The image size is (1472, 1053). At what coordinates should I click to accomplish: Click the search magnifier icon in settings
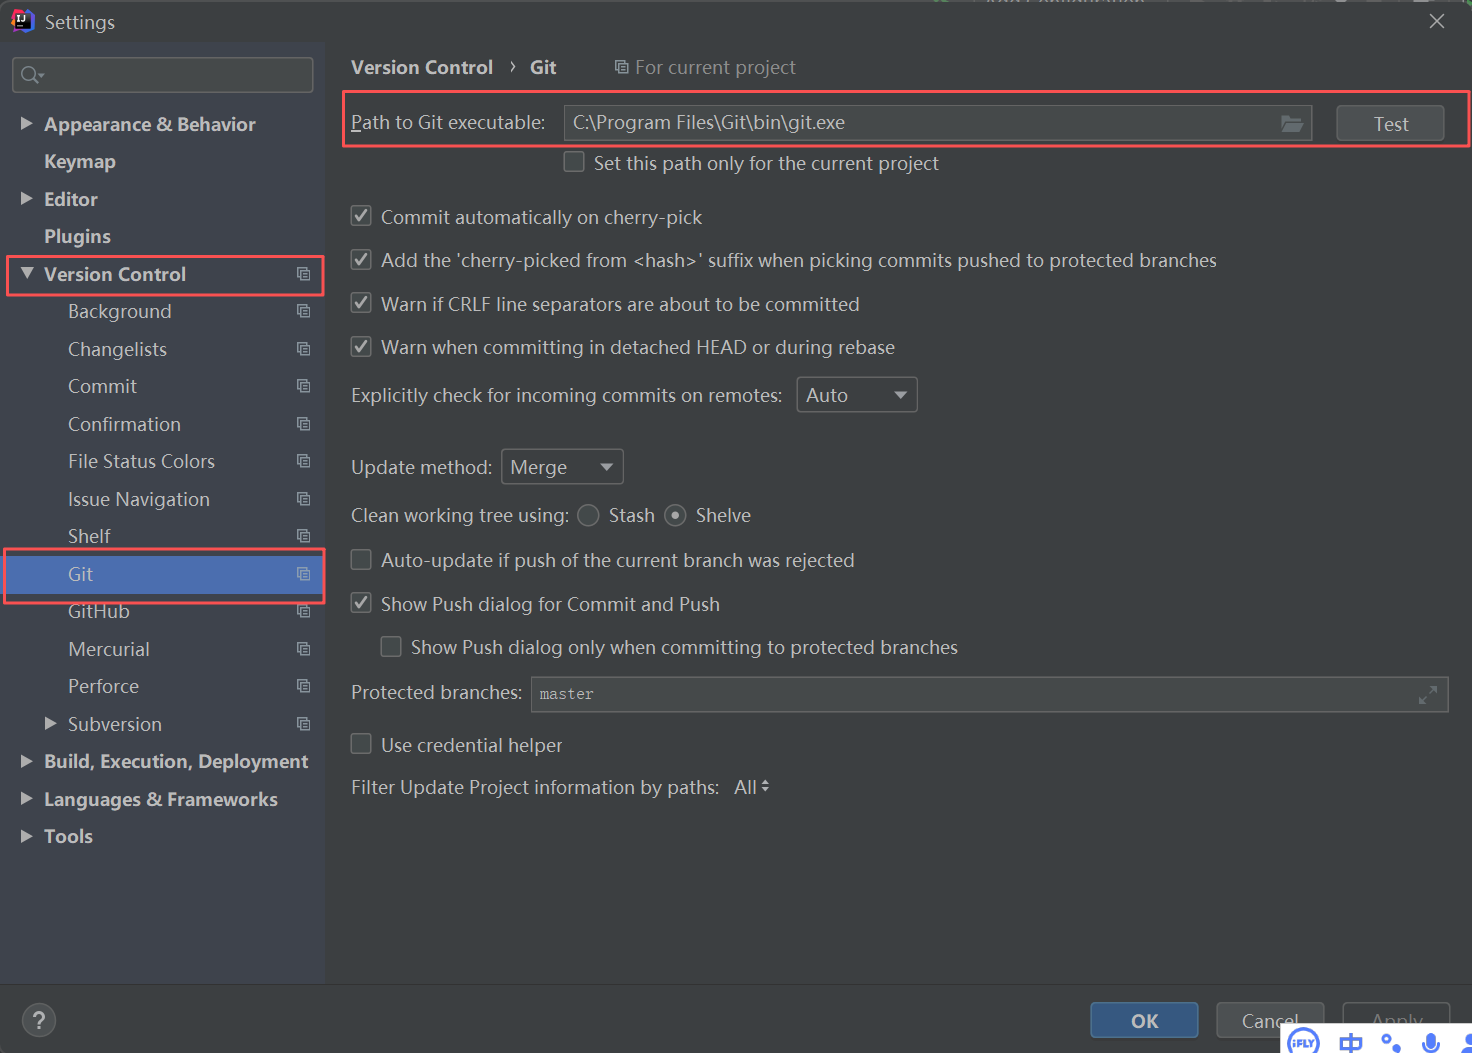pos(32,75)
